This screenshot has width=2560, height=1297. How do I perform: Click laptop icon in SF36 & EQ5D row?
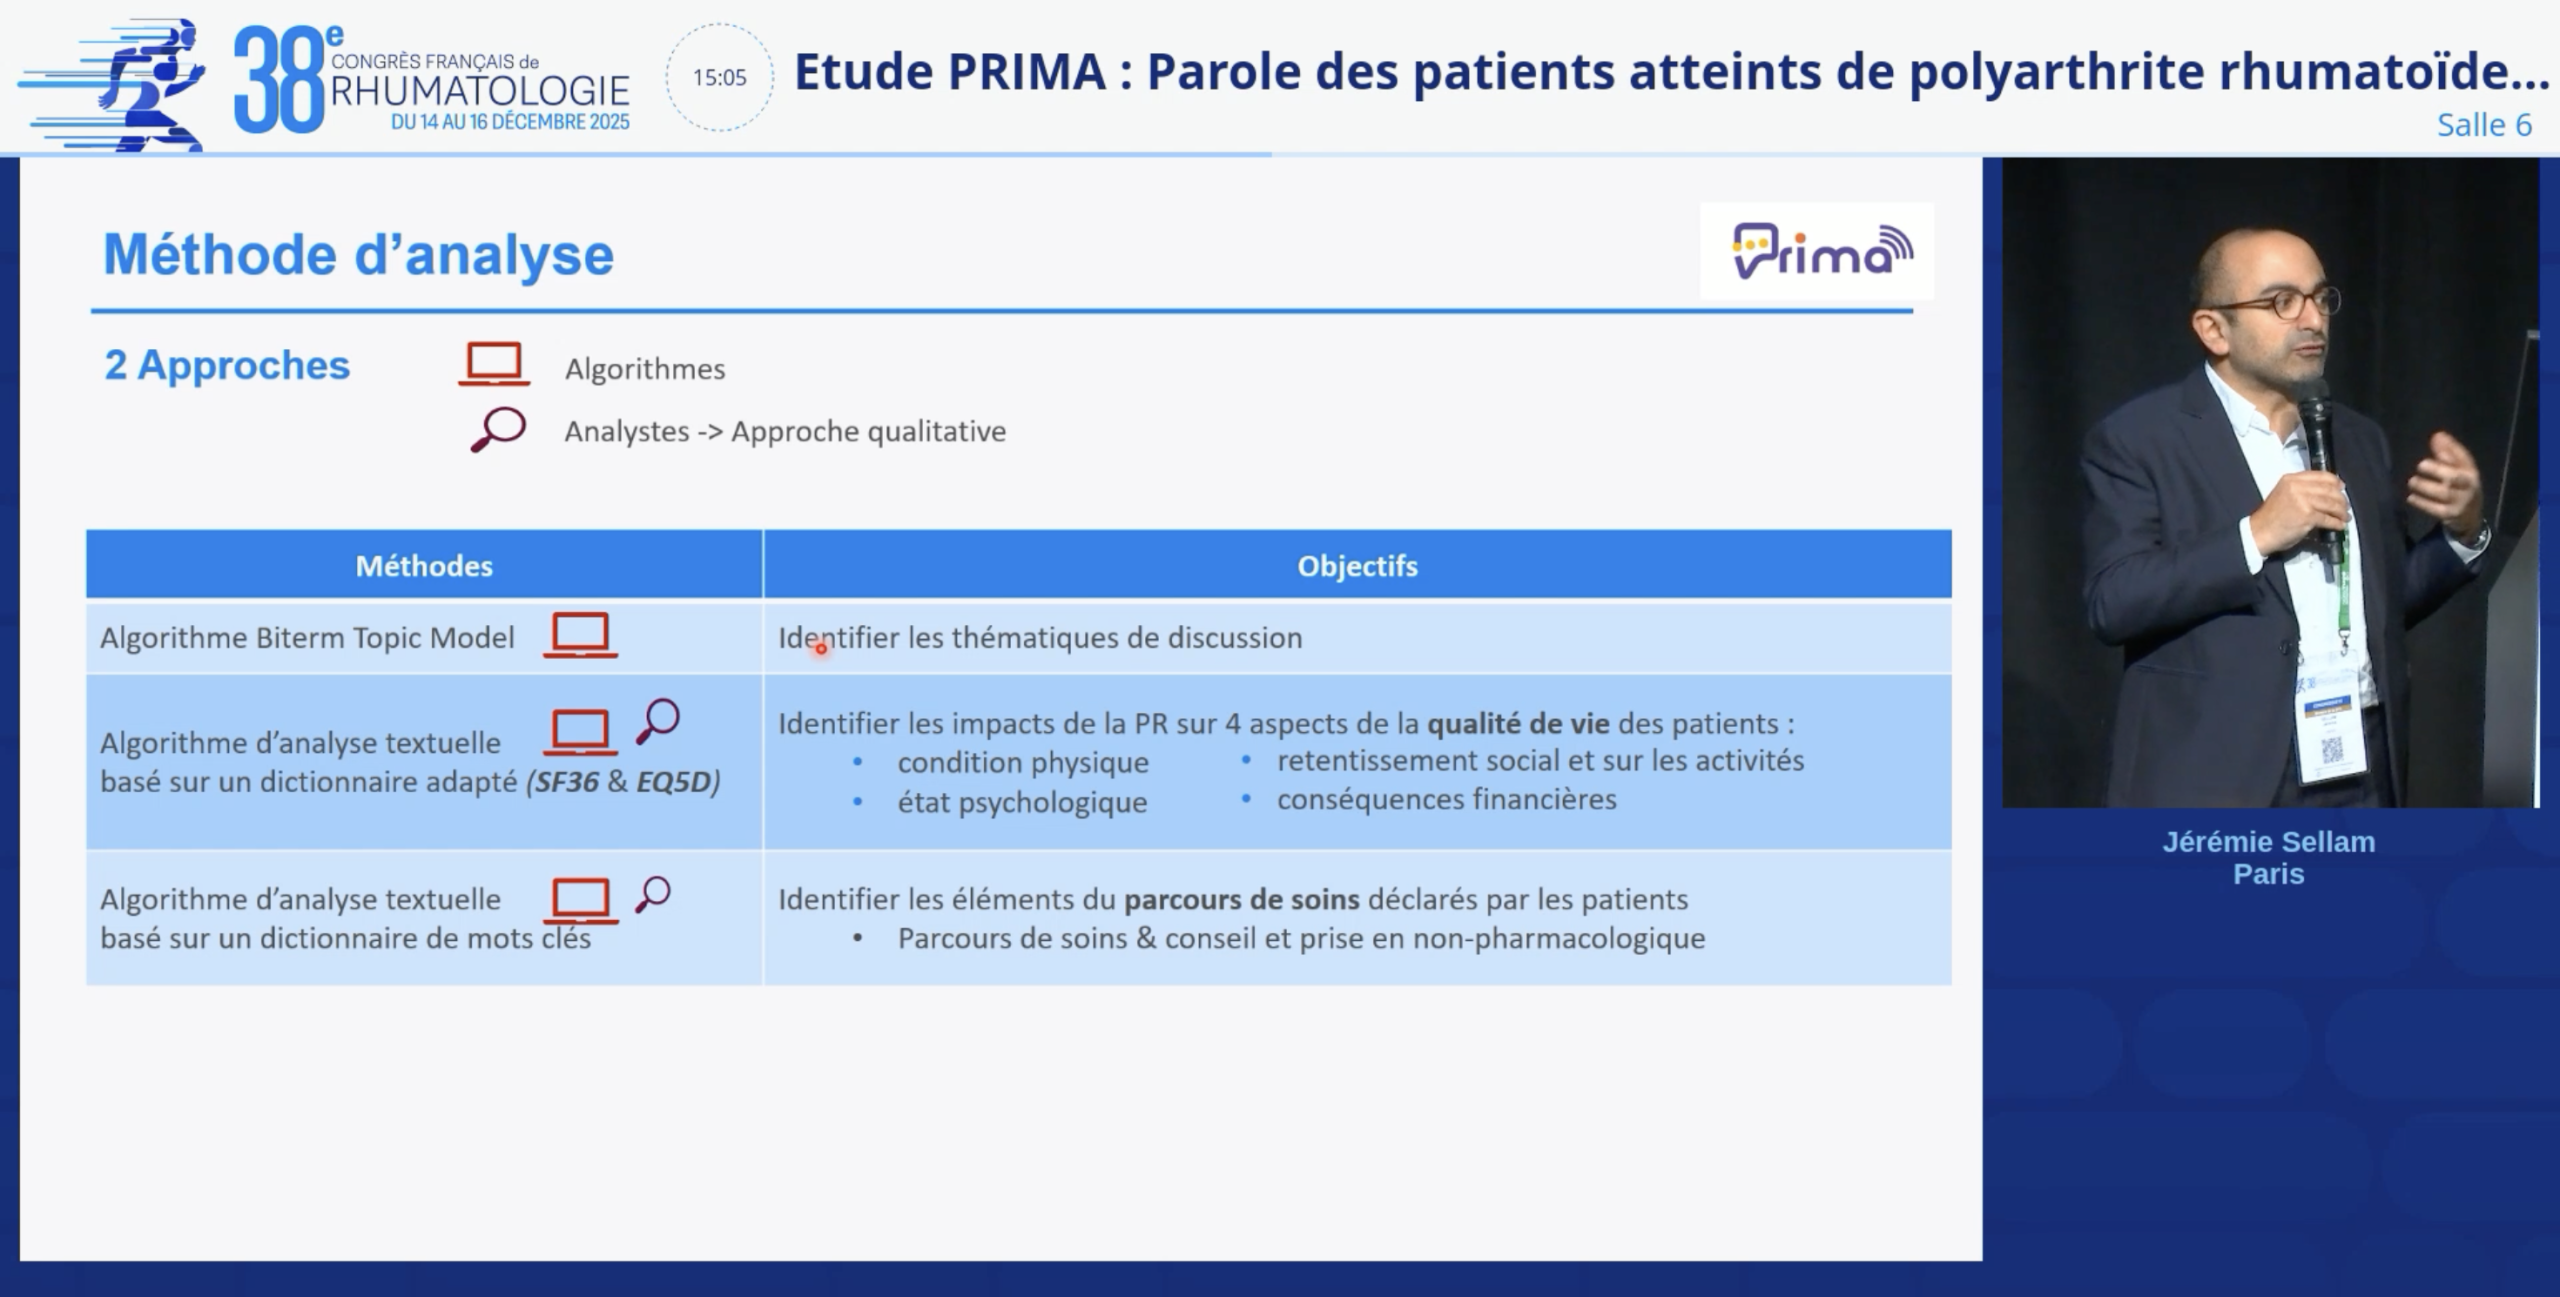[x=580, y=732]
